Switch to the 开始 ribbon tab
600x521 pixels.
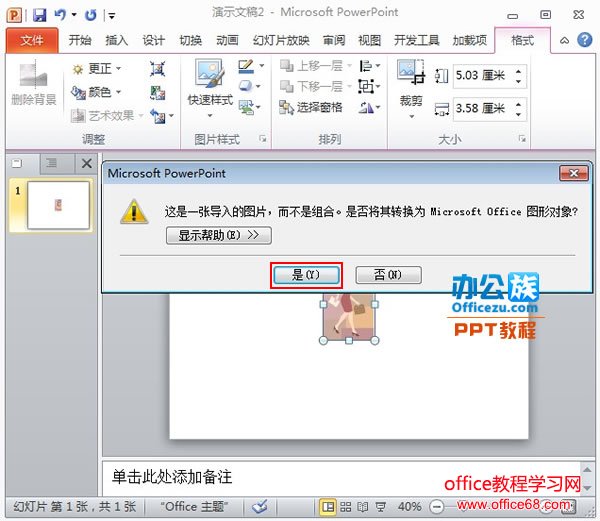(80, 40)
